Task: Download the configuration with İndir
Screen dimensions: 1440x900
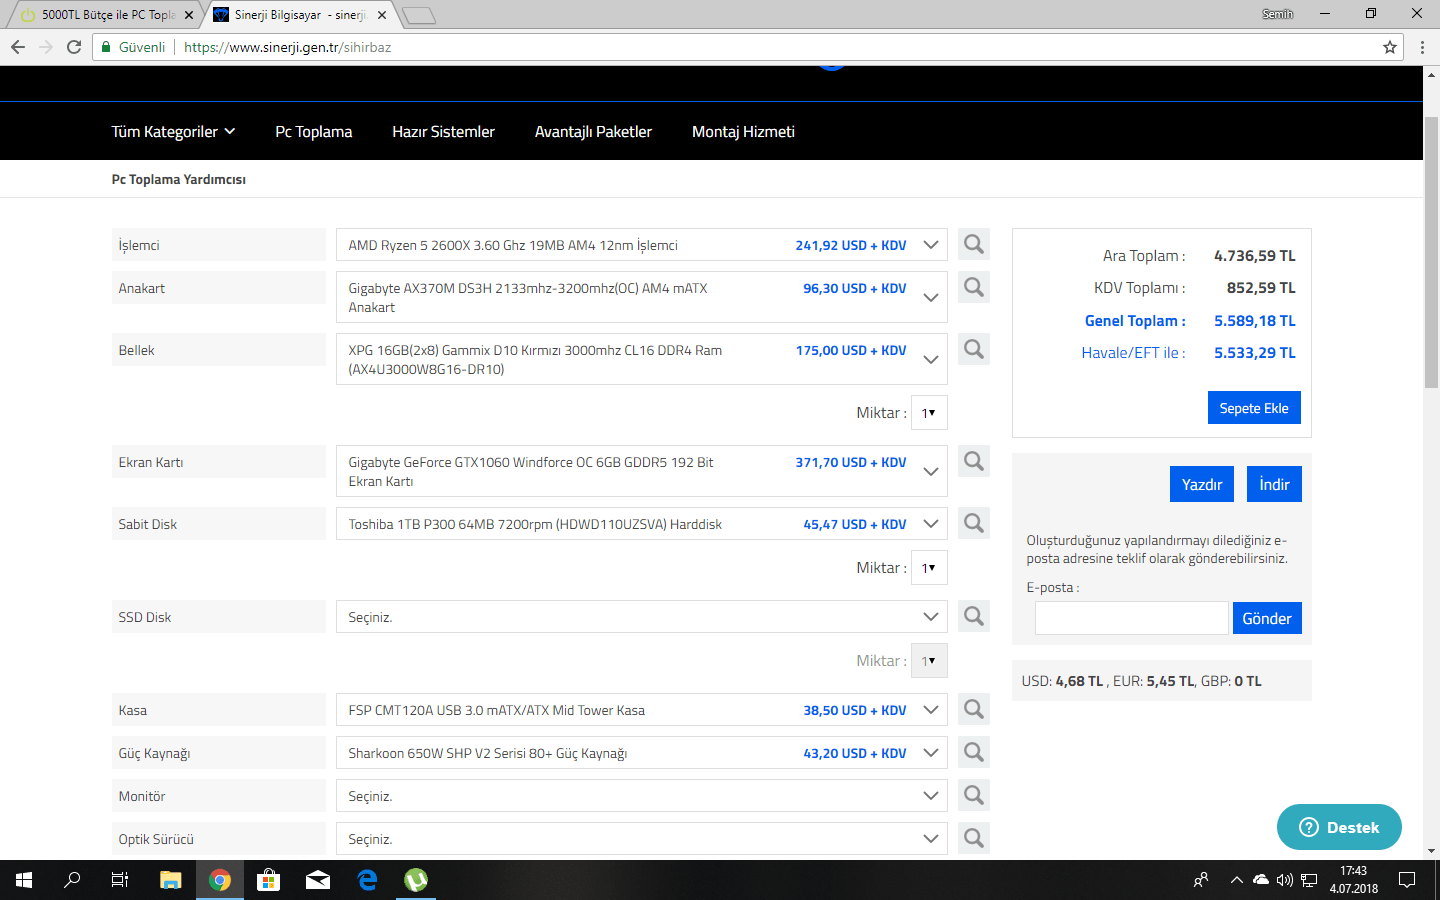Action: [x=1274, y=484]
